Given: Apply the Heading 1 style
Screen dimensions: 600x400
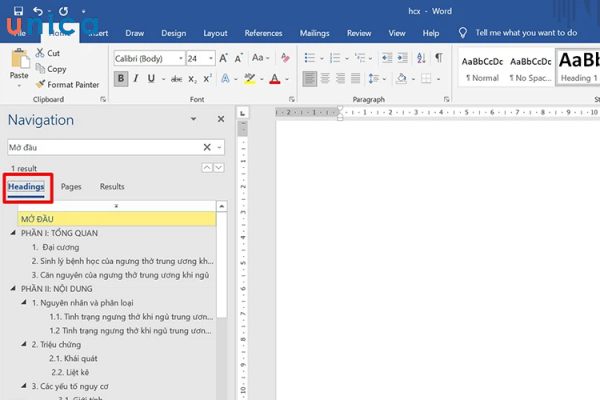Looking at the screenshot, I should coord(578,65).
